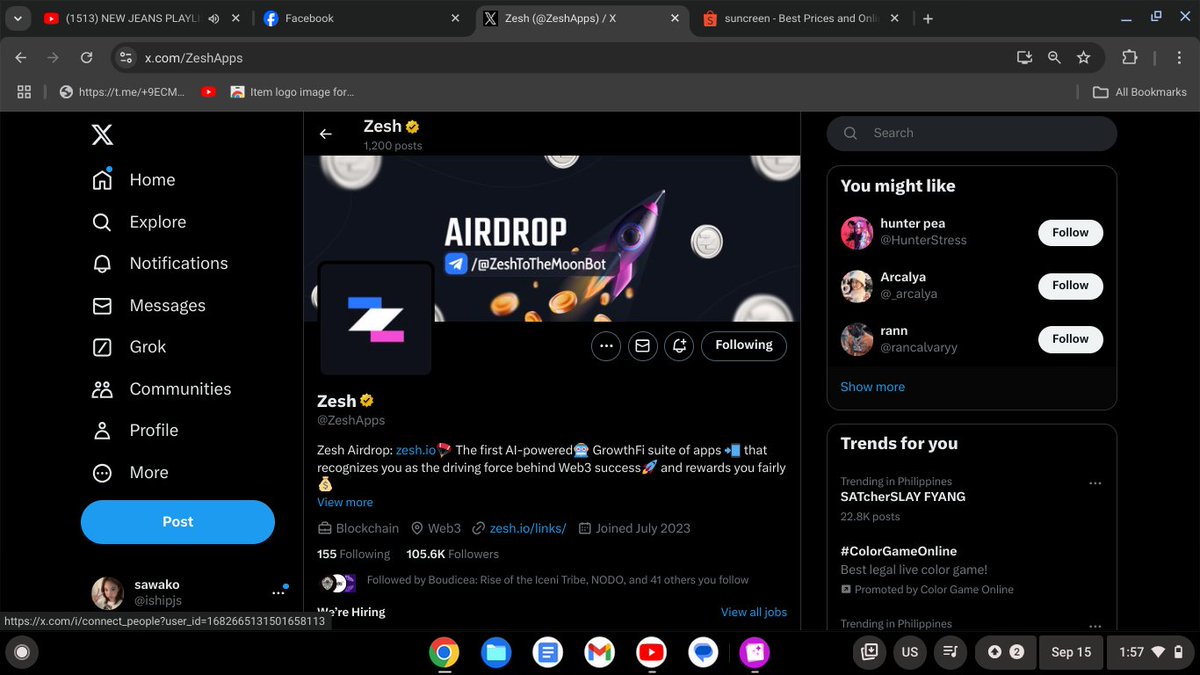Open a new browser tab
The image size is (1200, 675).
pos(928,18)
